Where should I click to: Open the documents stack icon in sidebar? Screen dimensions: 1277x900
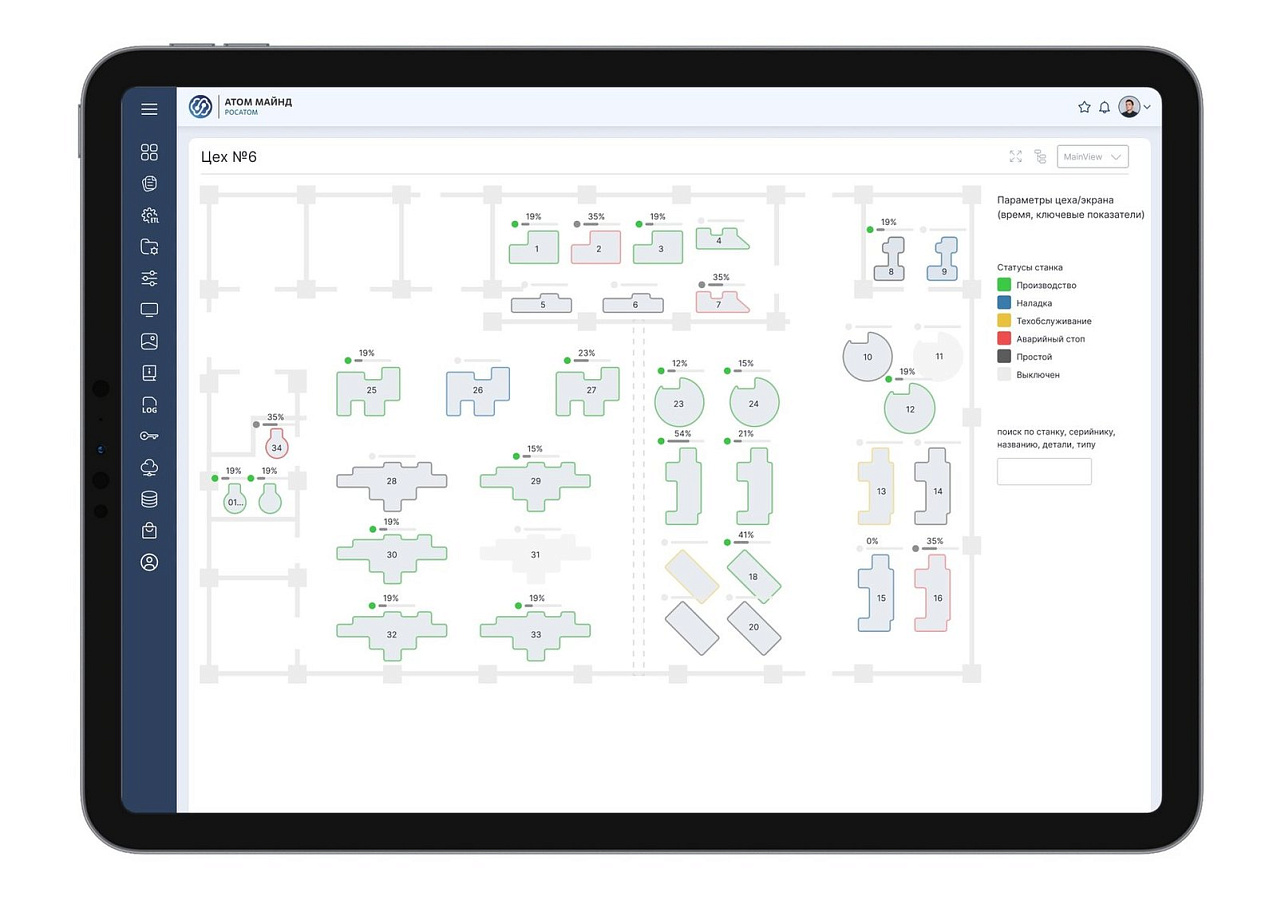pos(149,184)
